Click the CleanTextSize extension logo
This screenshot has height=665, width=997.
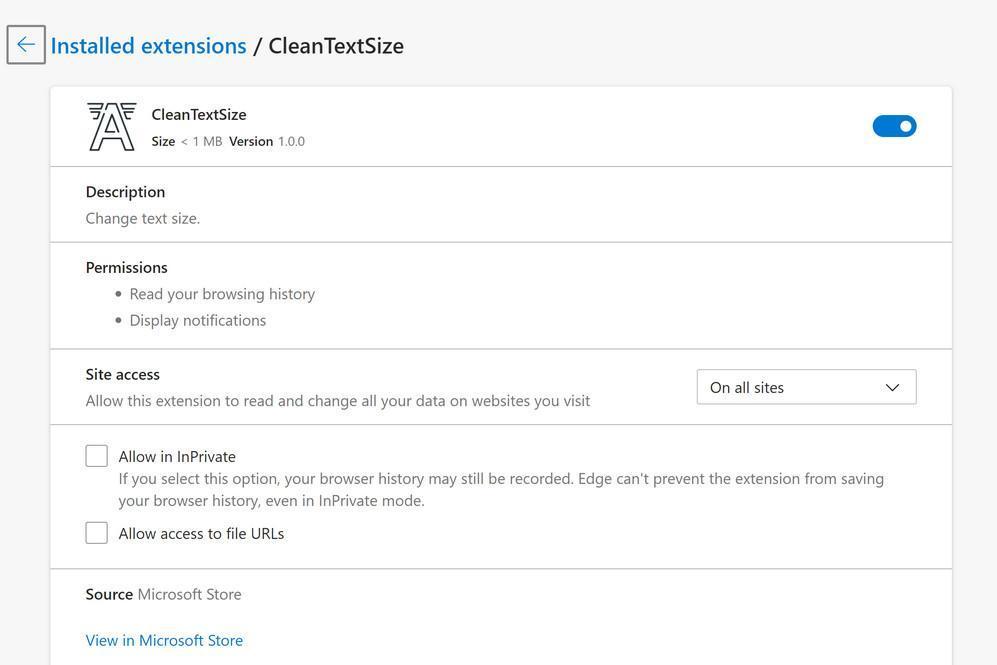click(x=111, y=127)
